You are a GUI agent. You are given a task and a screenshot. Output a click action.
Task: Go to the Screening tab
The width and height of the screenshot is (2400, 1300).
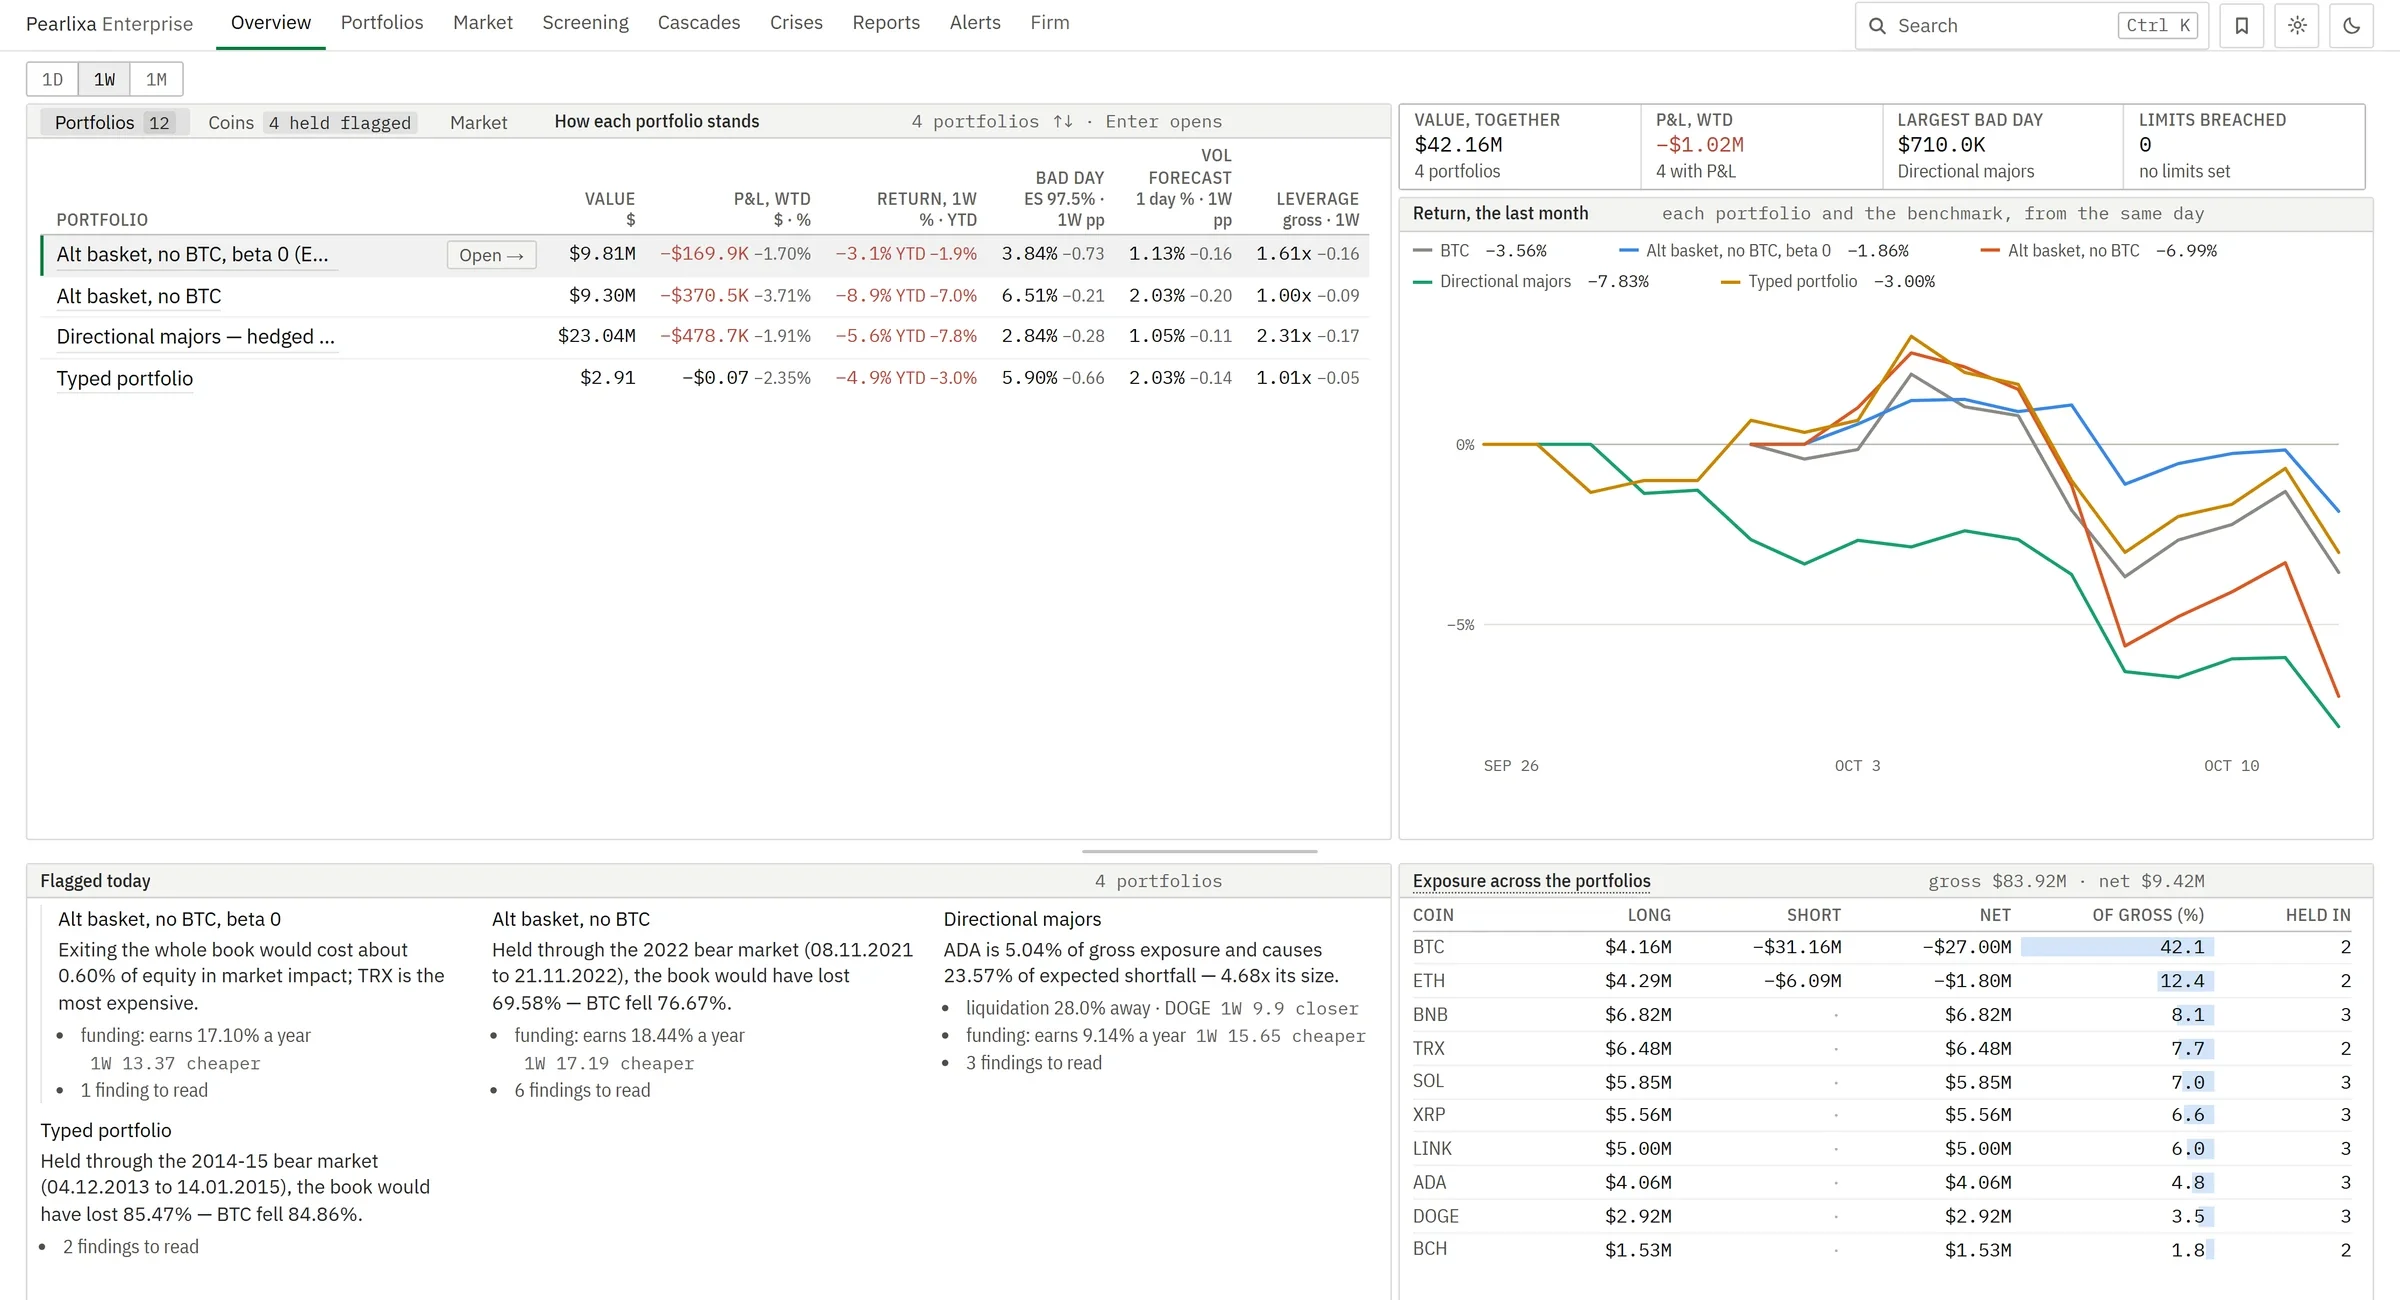point(585,23)
